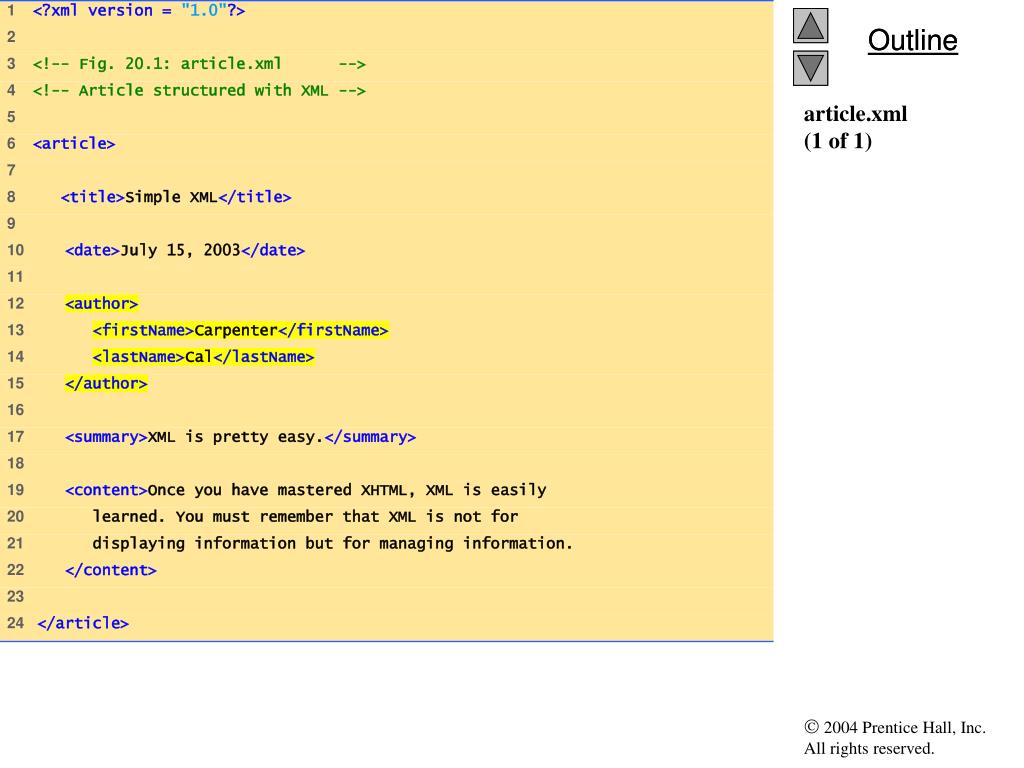1024x768 pixels.
Task: Click the title line 'Simple XML'
Action: [x=176, y=197]
